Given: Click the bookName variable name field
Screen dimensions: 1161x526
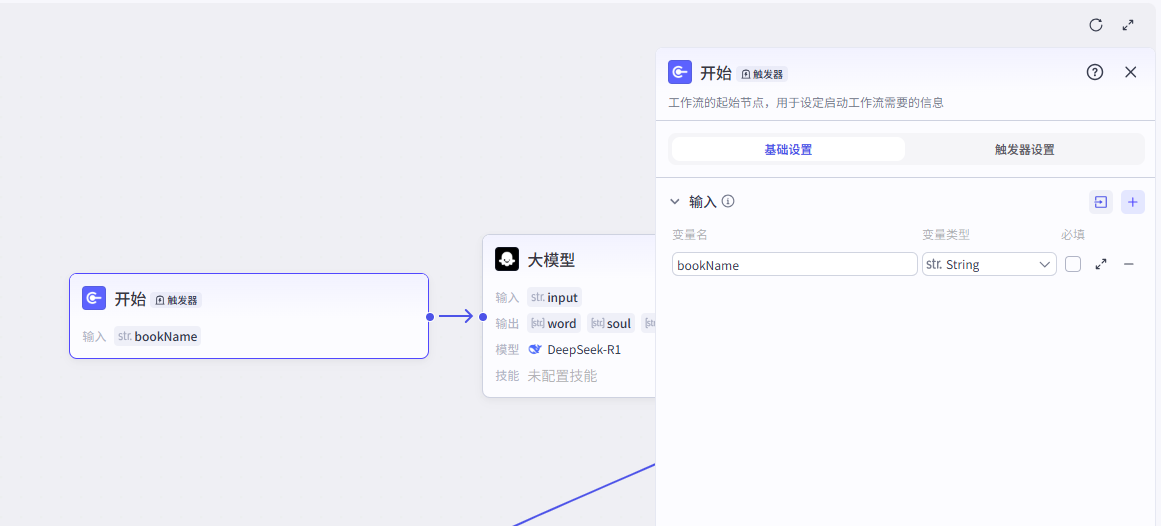Looking at the screenshot, I should click(794, 264).
